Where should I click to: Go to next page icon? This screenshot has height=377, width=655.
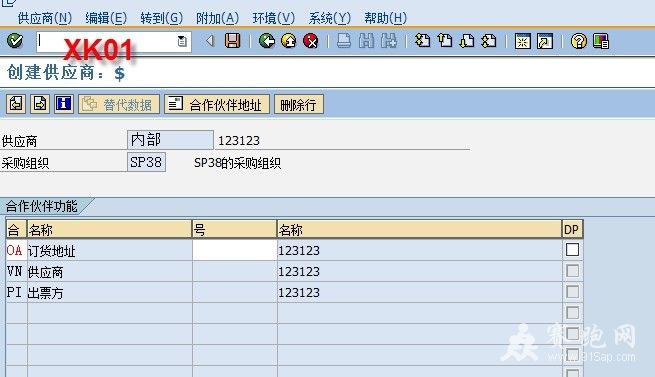467,41
